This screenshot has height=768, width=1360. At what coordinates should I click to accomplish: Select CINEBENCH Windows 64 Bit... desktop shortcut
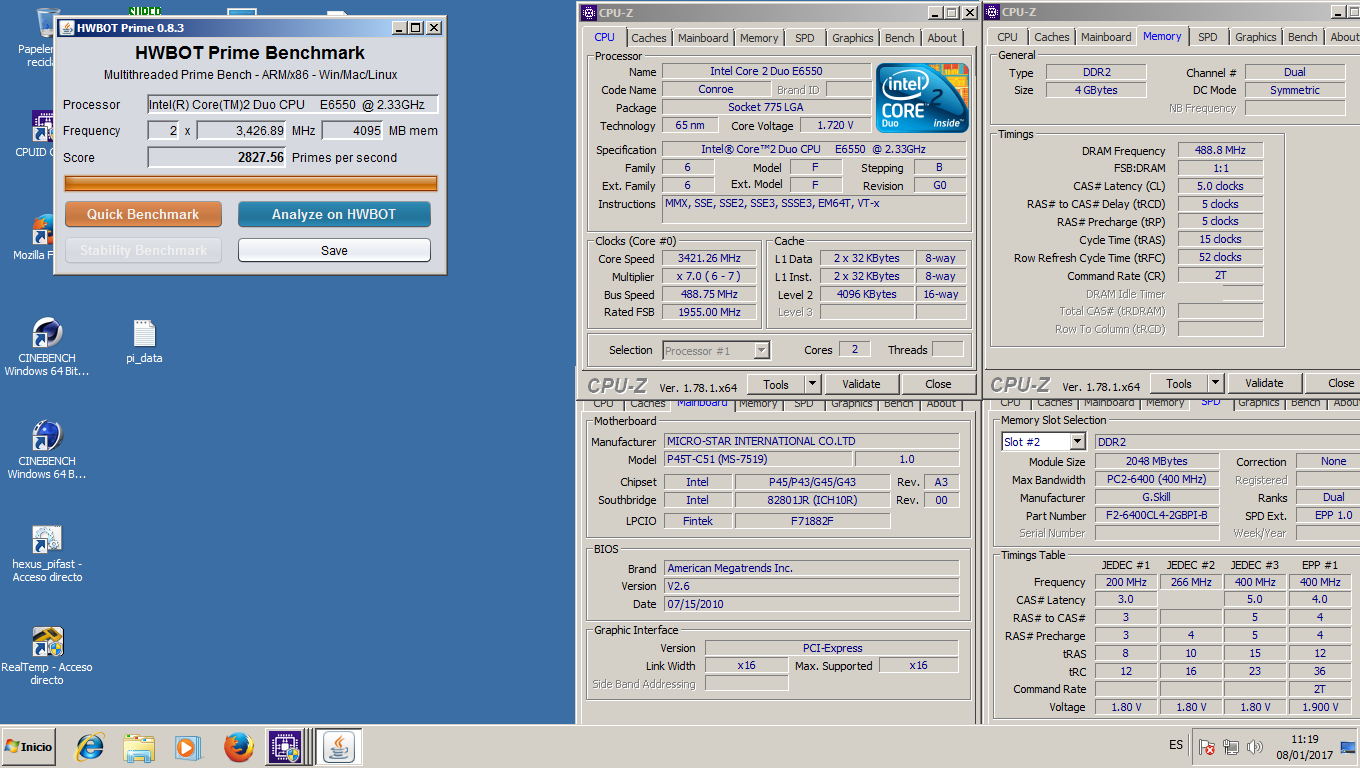coord(47,347)
